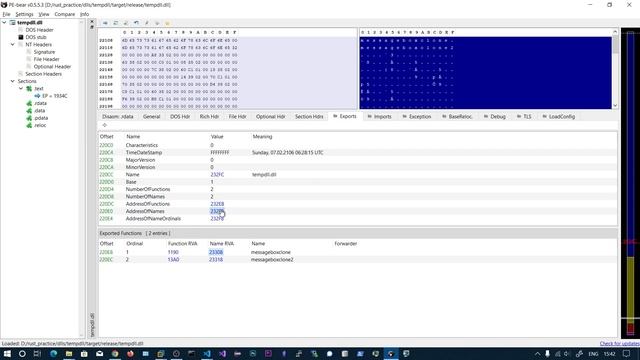Open the DOS Hdr tab
Image resolution: width=640 pixels, height=360 pixels.
point(180,116)
